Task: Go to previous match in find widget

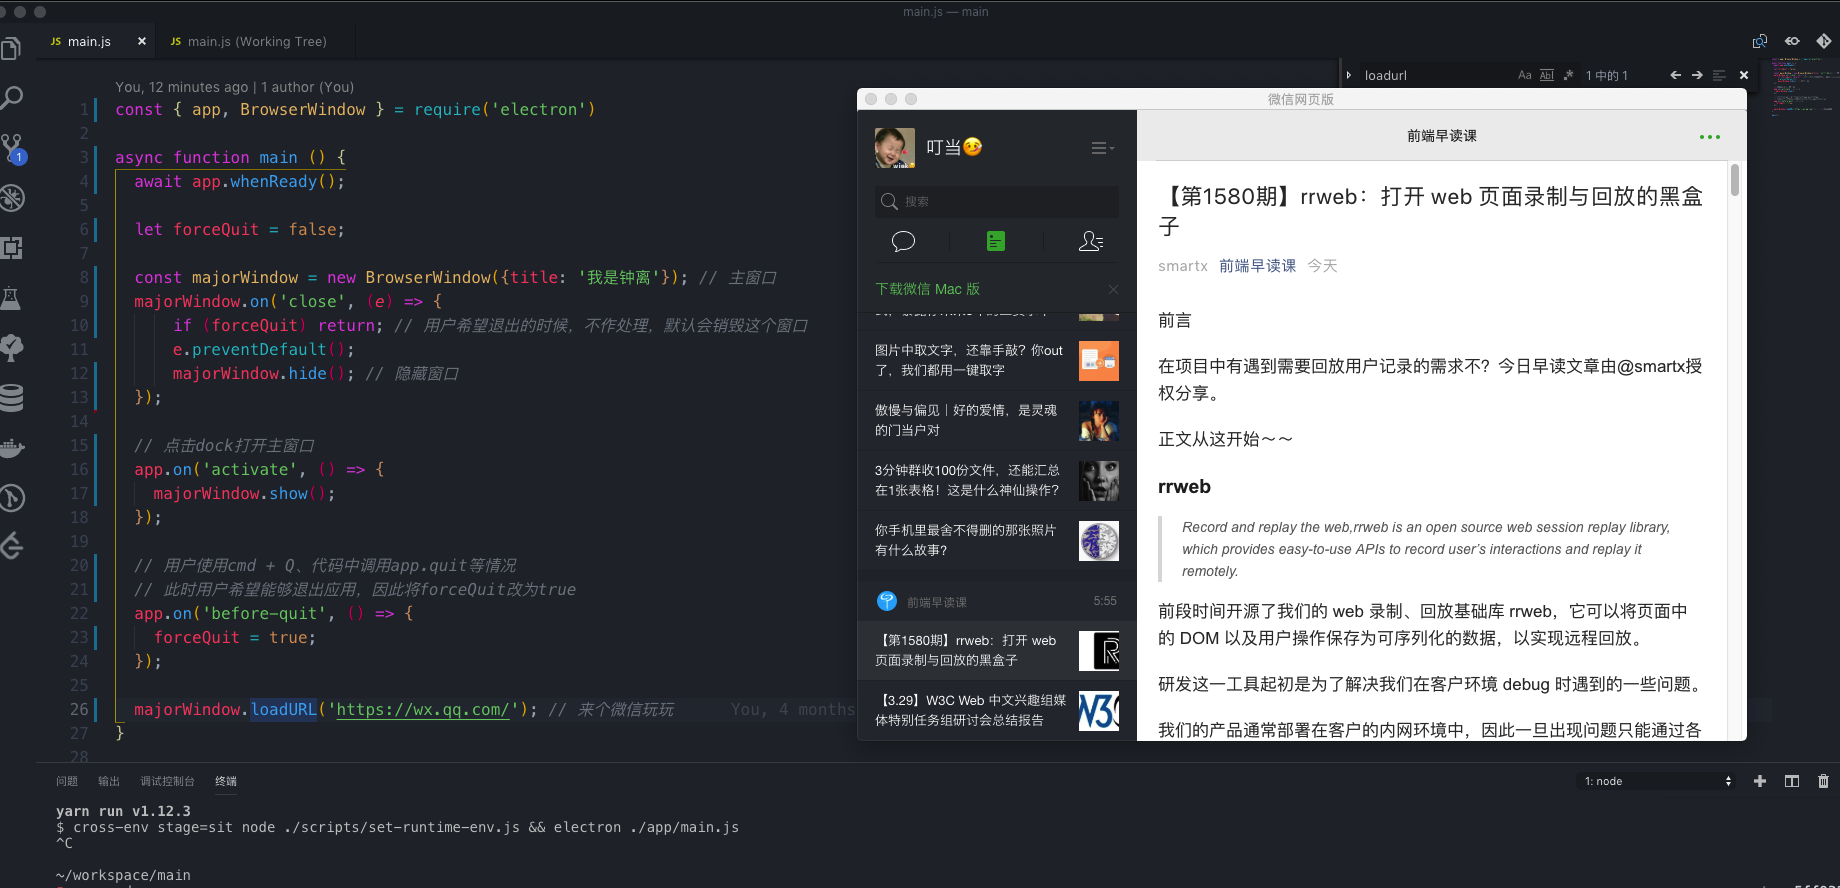Action: click(1675, 75)
